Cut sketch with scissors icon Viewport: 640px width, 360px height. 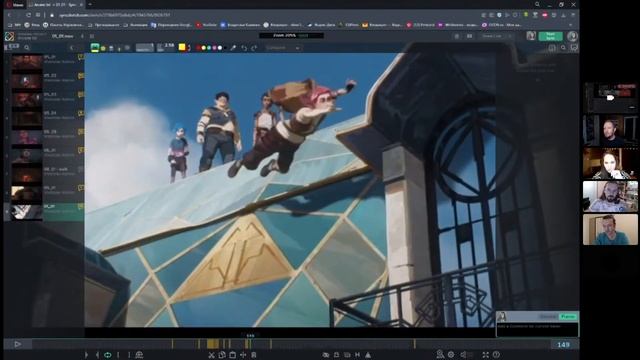(211, 355)
